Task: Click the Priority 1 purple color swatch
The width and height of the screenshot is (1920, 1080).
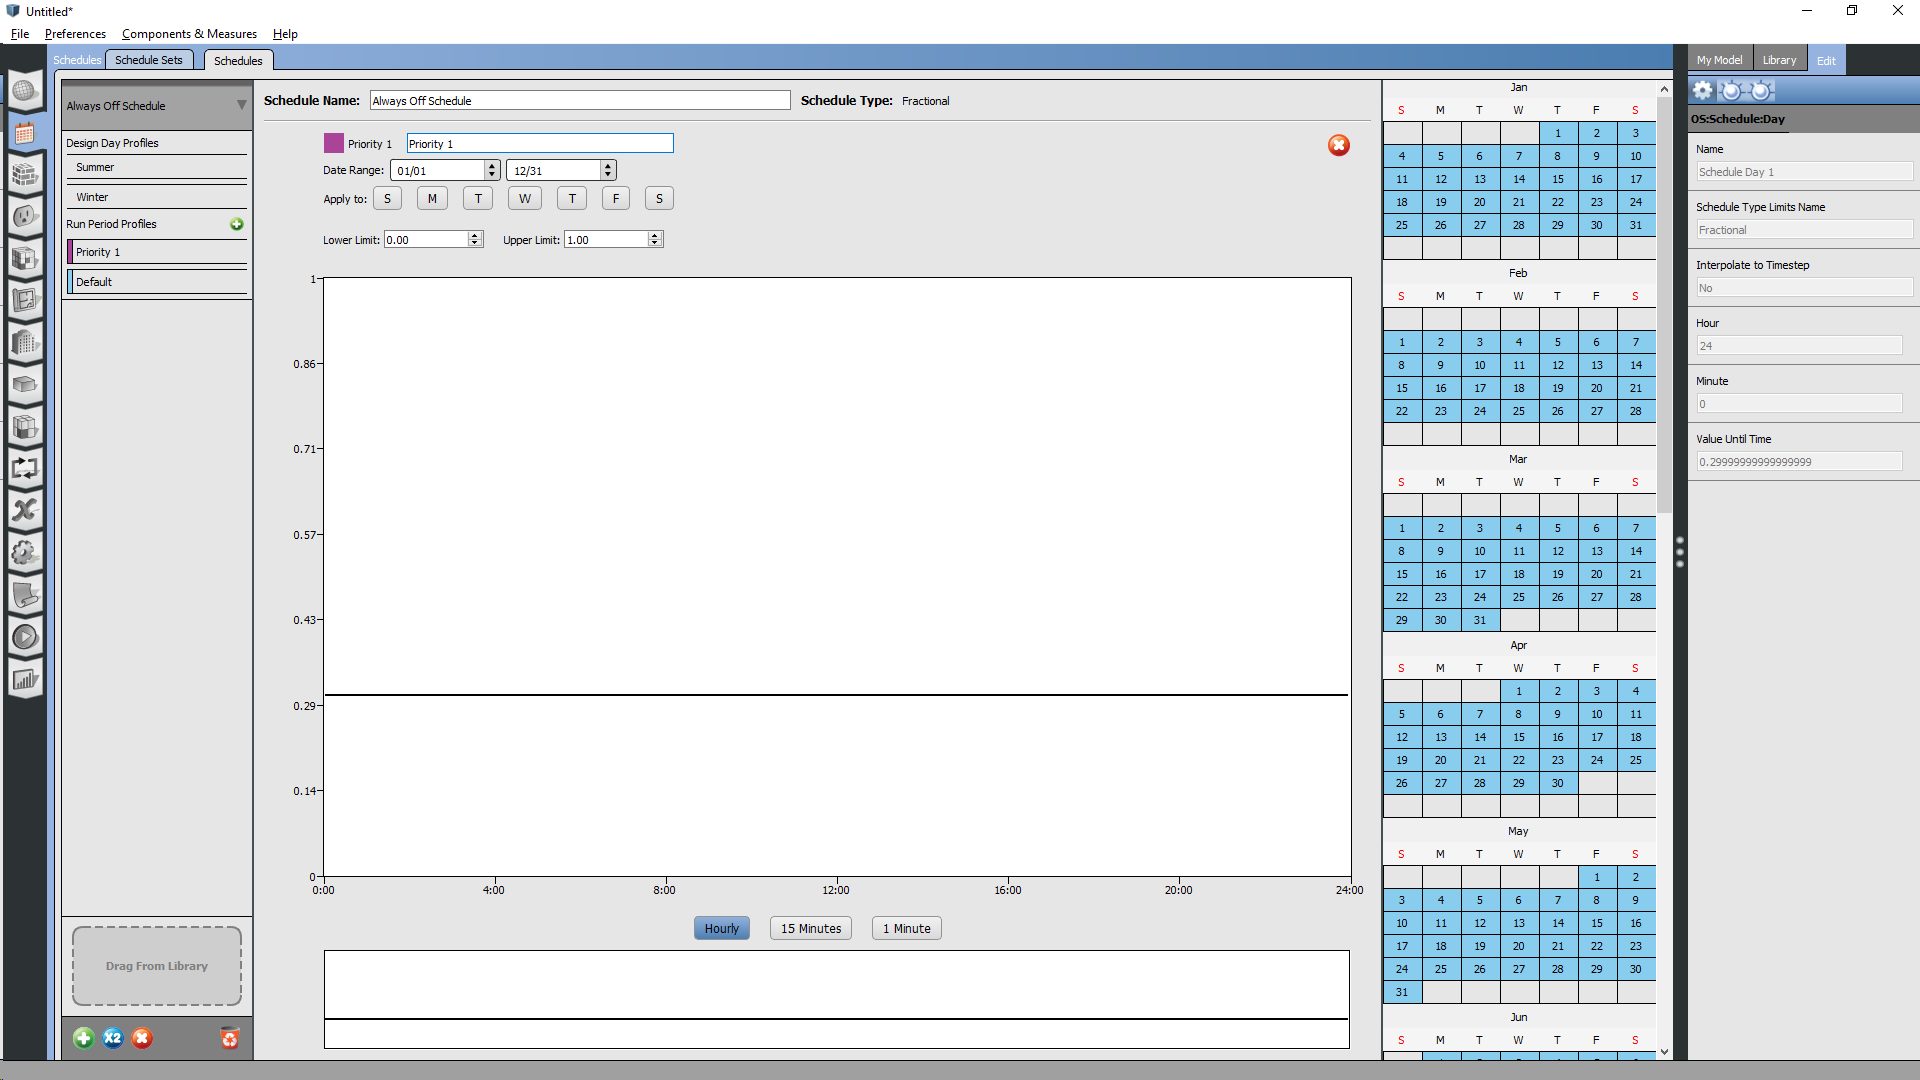Action: click(x=333, y=143)
